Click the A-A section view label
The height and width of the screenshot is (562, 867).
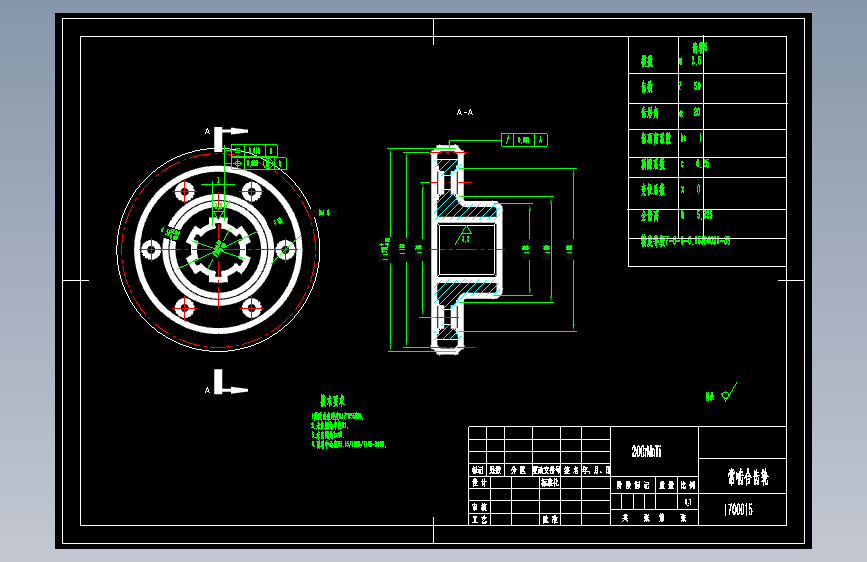[x=464, y=112]
